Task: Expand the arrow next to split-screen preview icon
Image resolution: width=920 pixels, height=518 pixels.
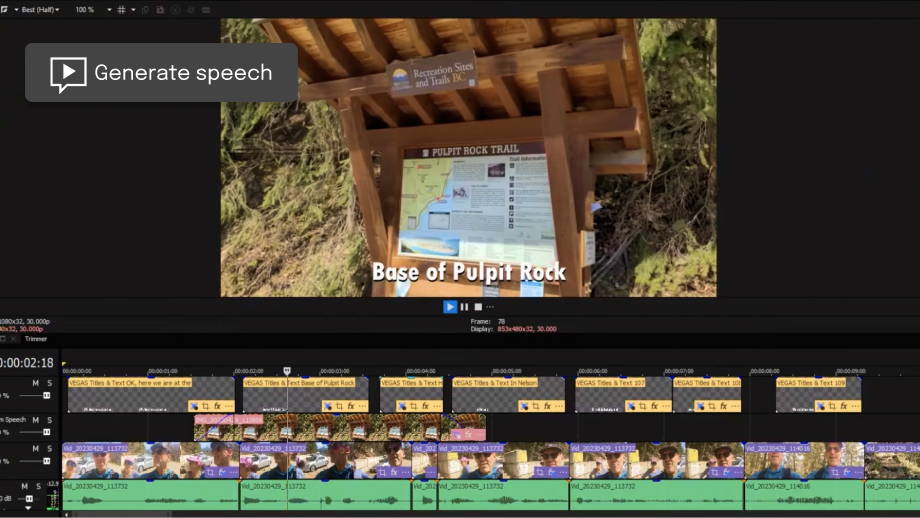Action: click(16, 10)
